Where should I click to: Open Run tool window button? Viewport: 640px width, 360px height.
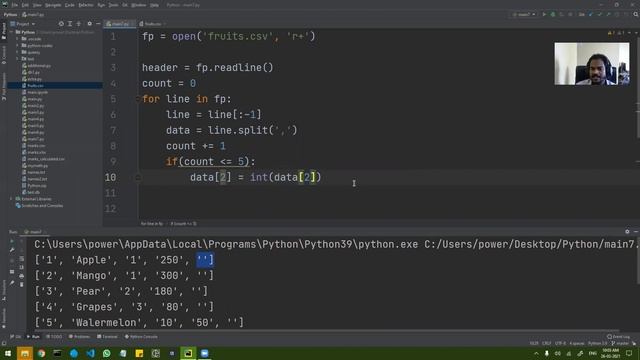[33, 337]
